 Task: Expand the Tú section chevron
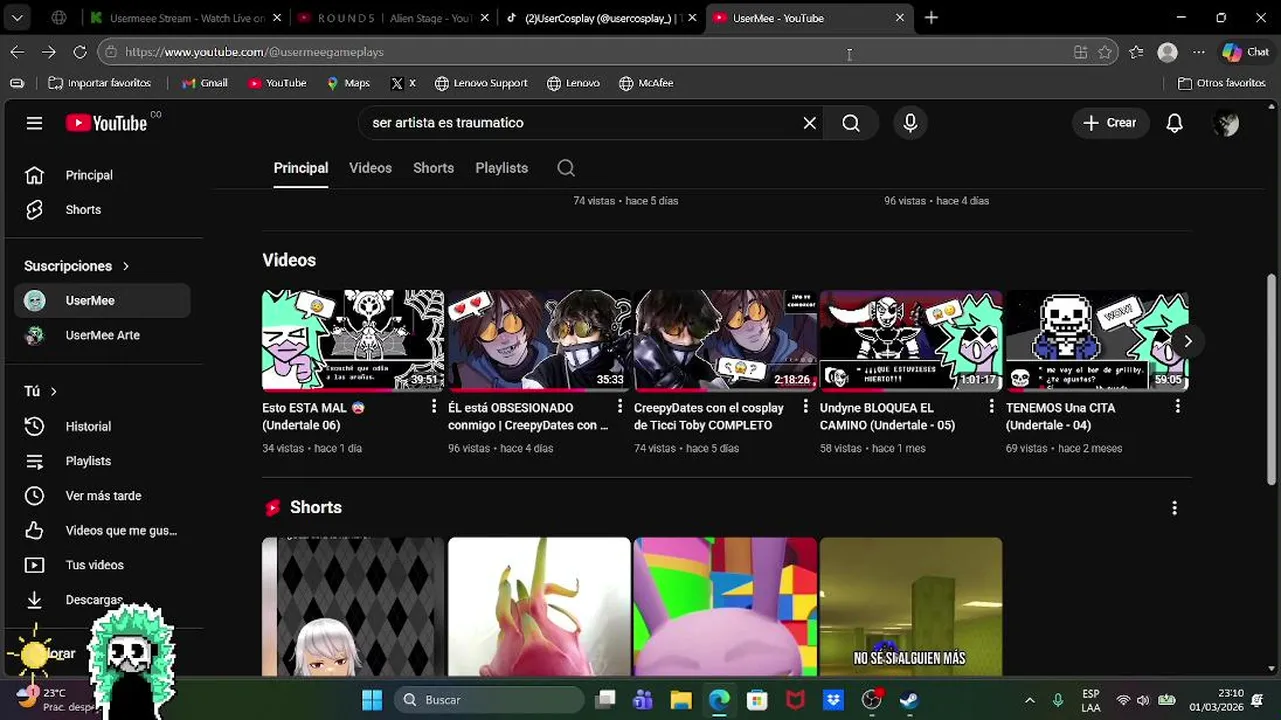53,391
